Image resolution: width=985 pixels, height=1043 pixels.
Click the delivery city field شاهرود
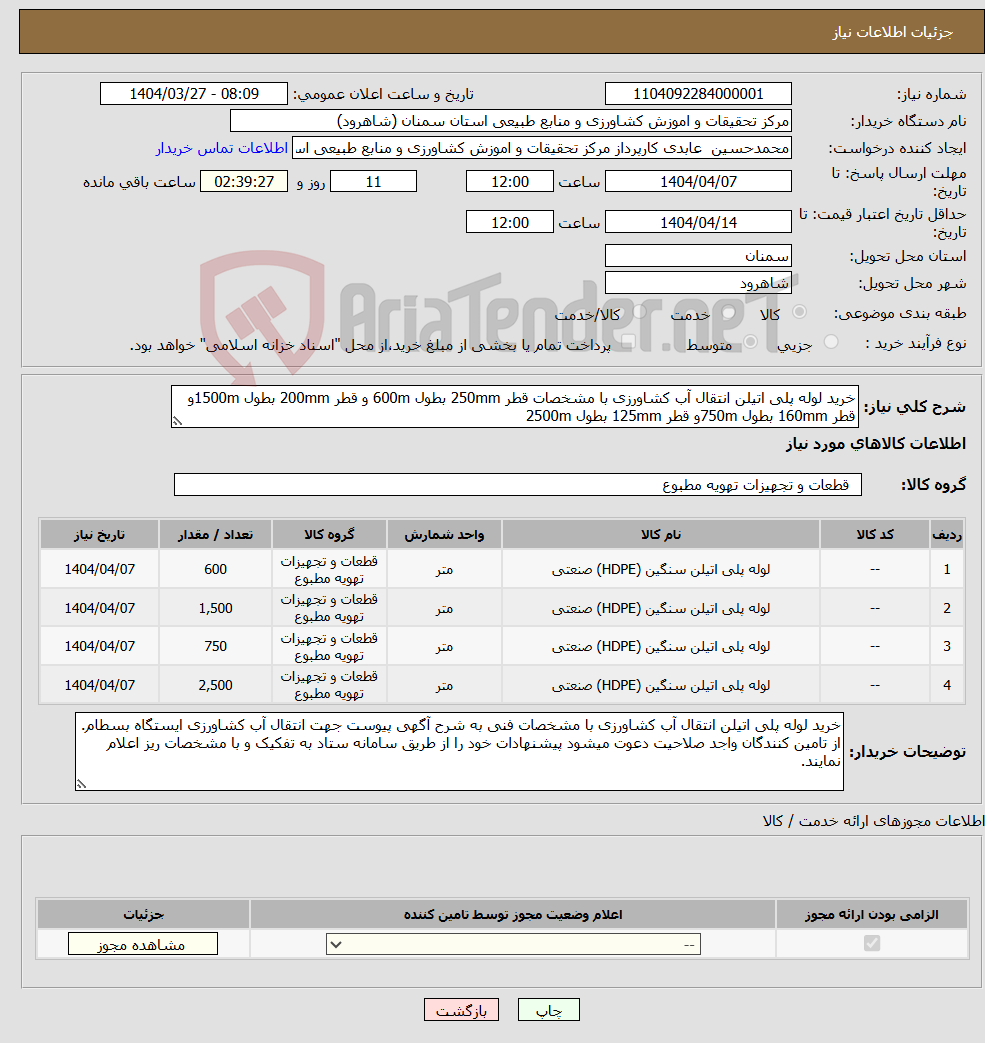click(x=698, y=283)
